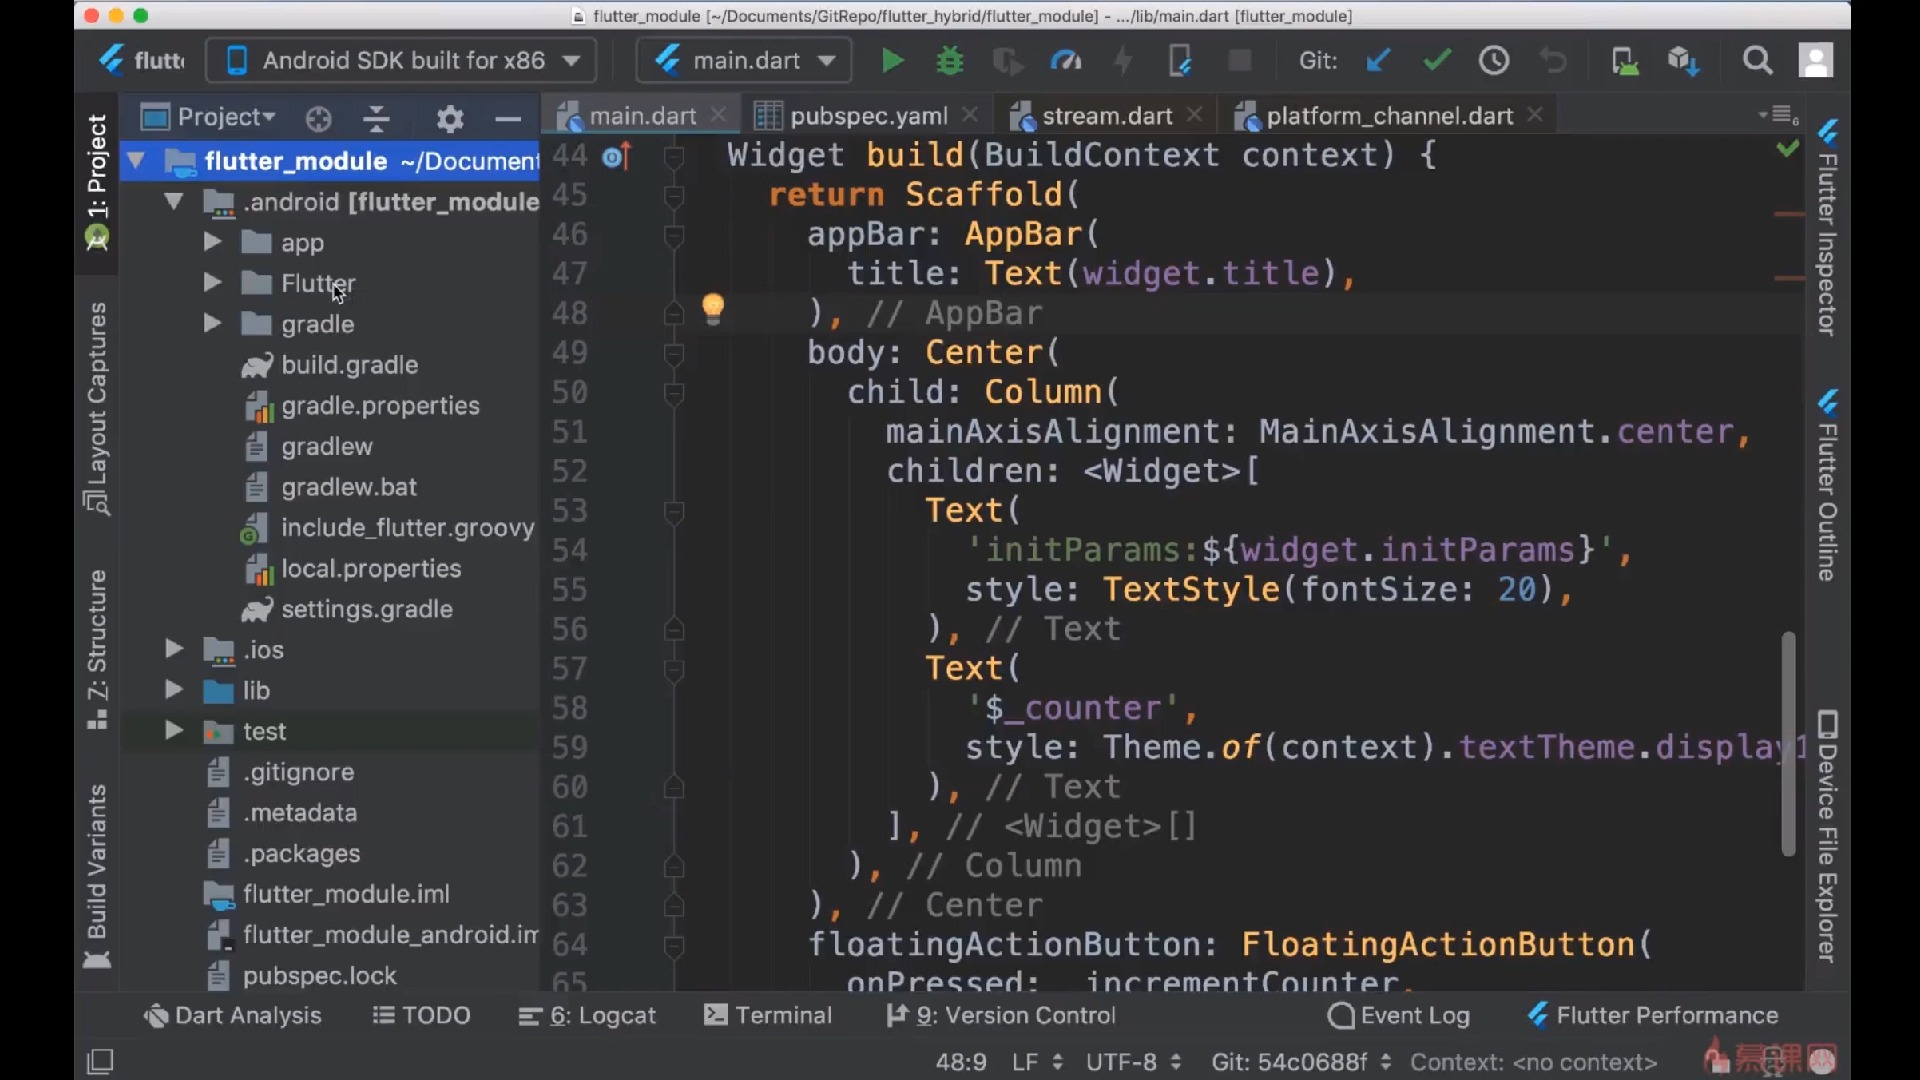Toggle the Flutter Inspector panel
The image size is (1920, 1080).
pos(1828,229)
